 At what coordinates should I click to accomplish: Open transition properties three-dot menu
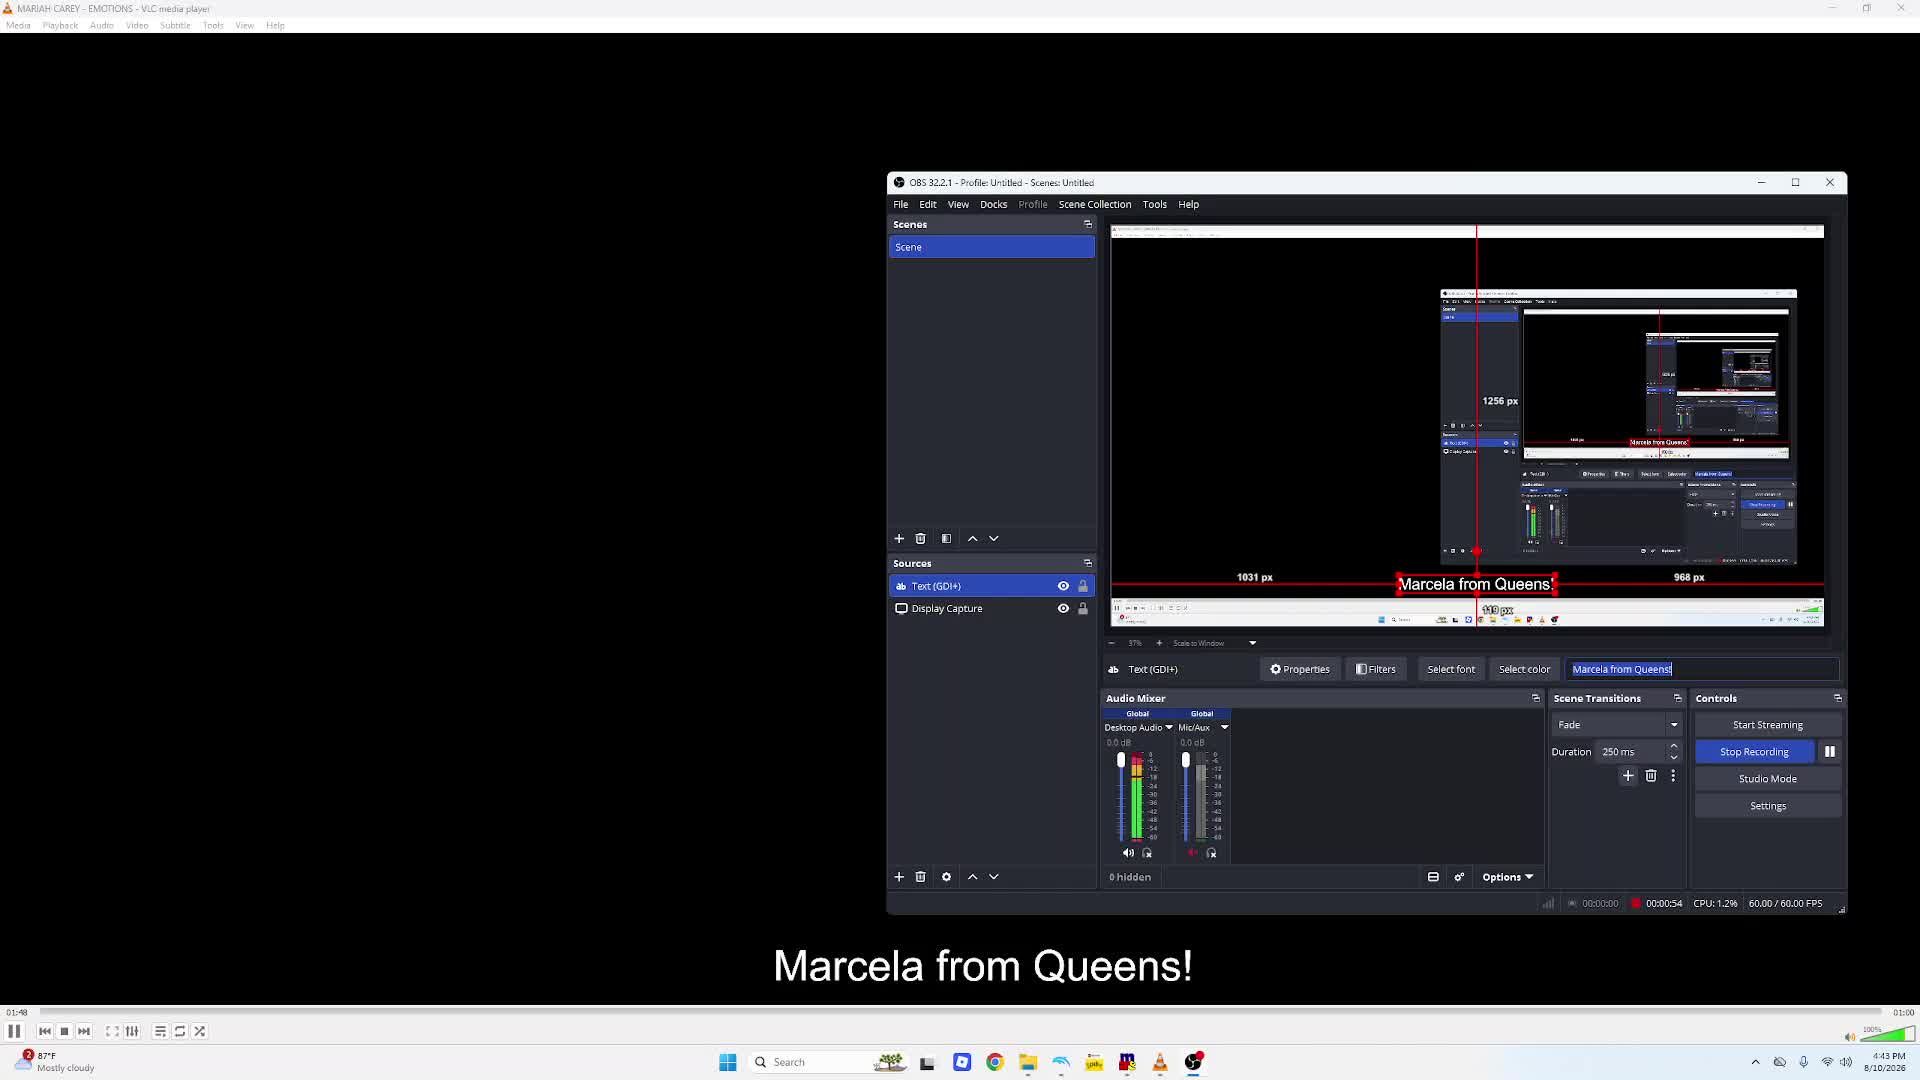coord(1673,776)
